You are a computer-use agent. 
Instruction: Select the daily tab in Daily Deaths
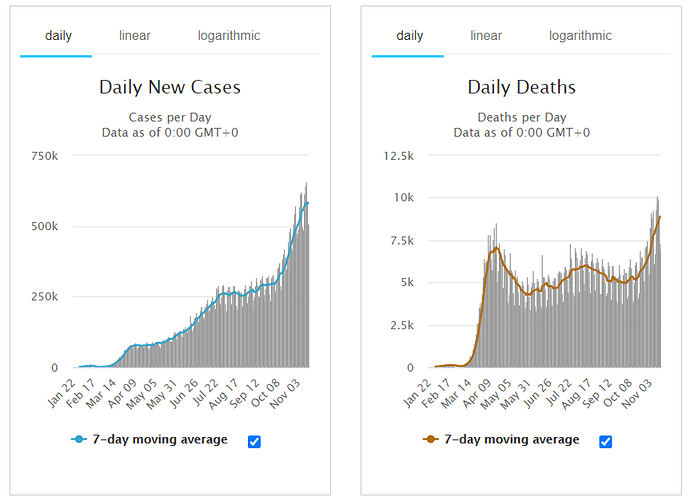click(x=410, y=36)
